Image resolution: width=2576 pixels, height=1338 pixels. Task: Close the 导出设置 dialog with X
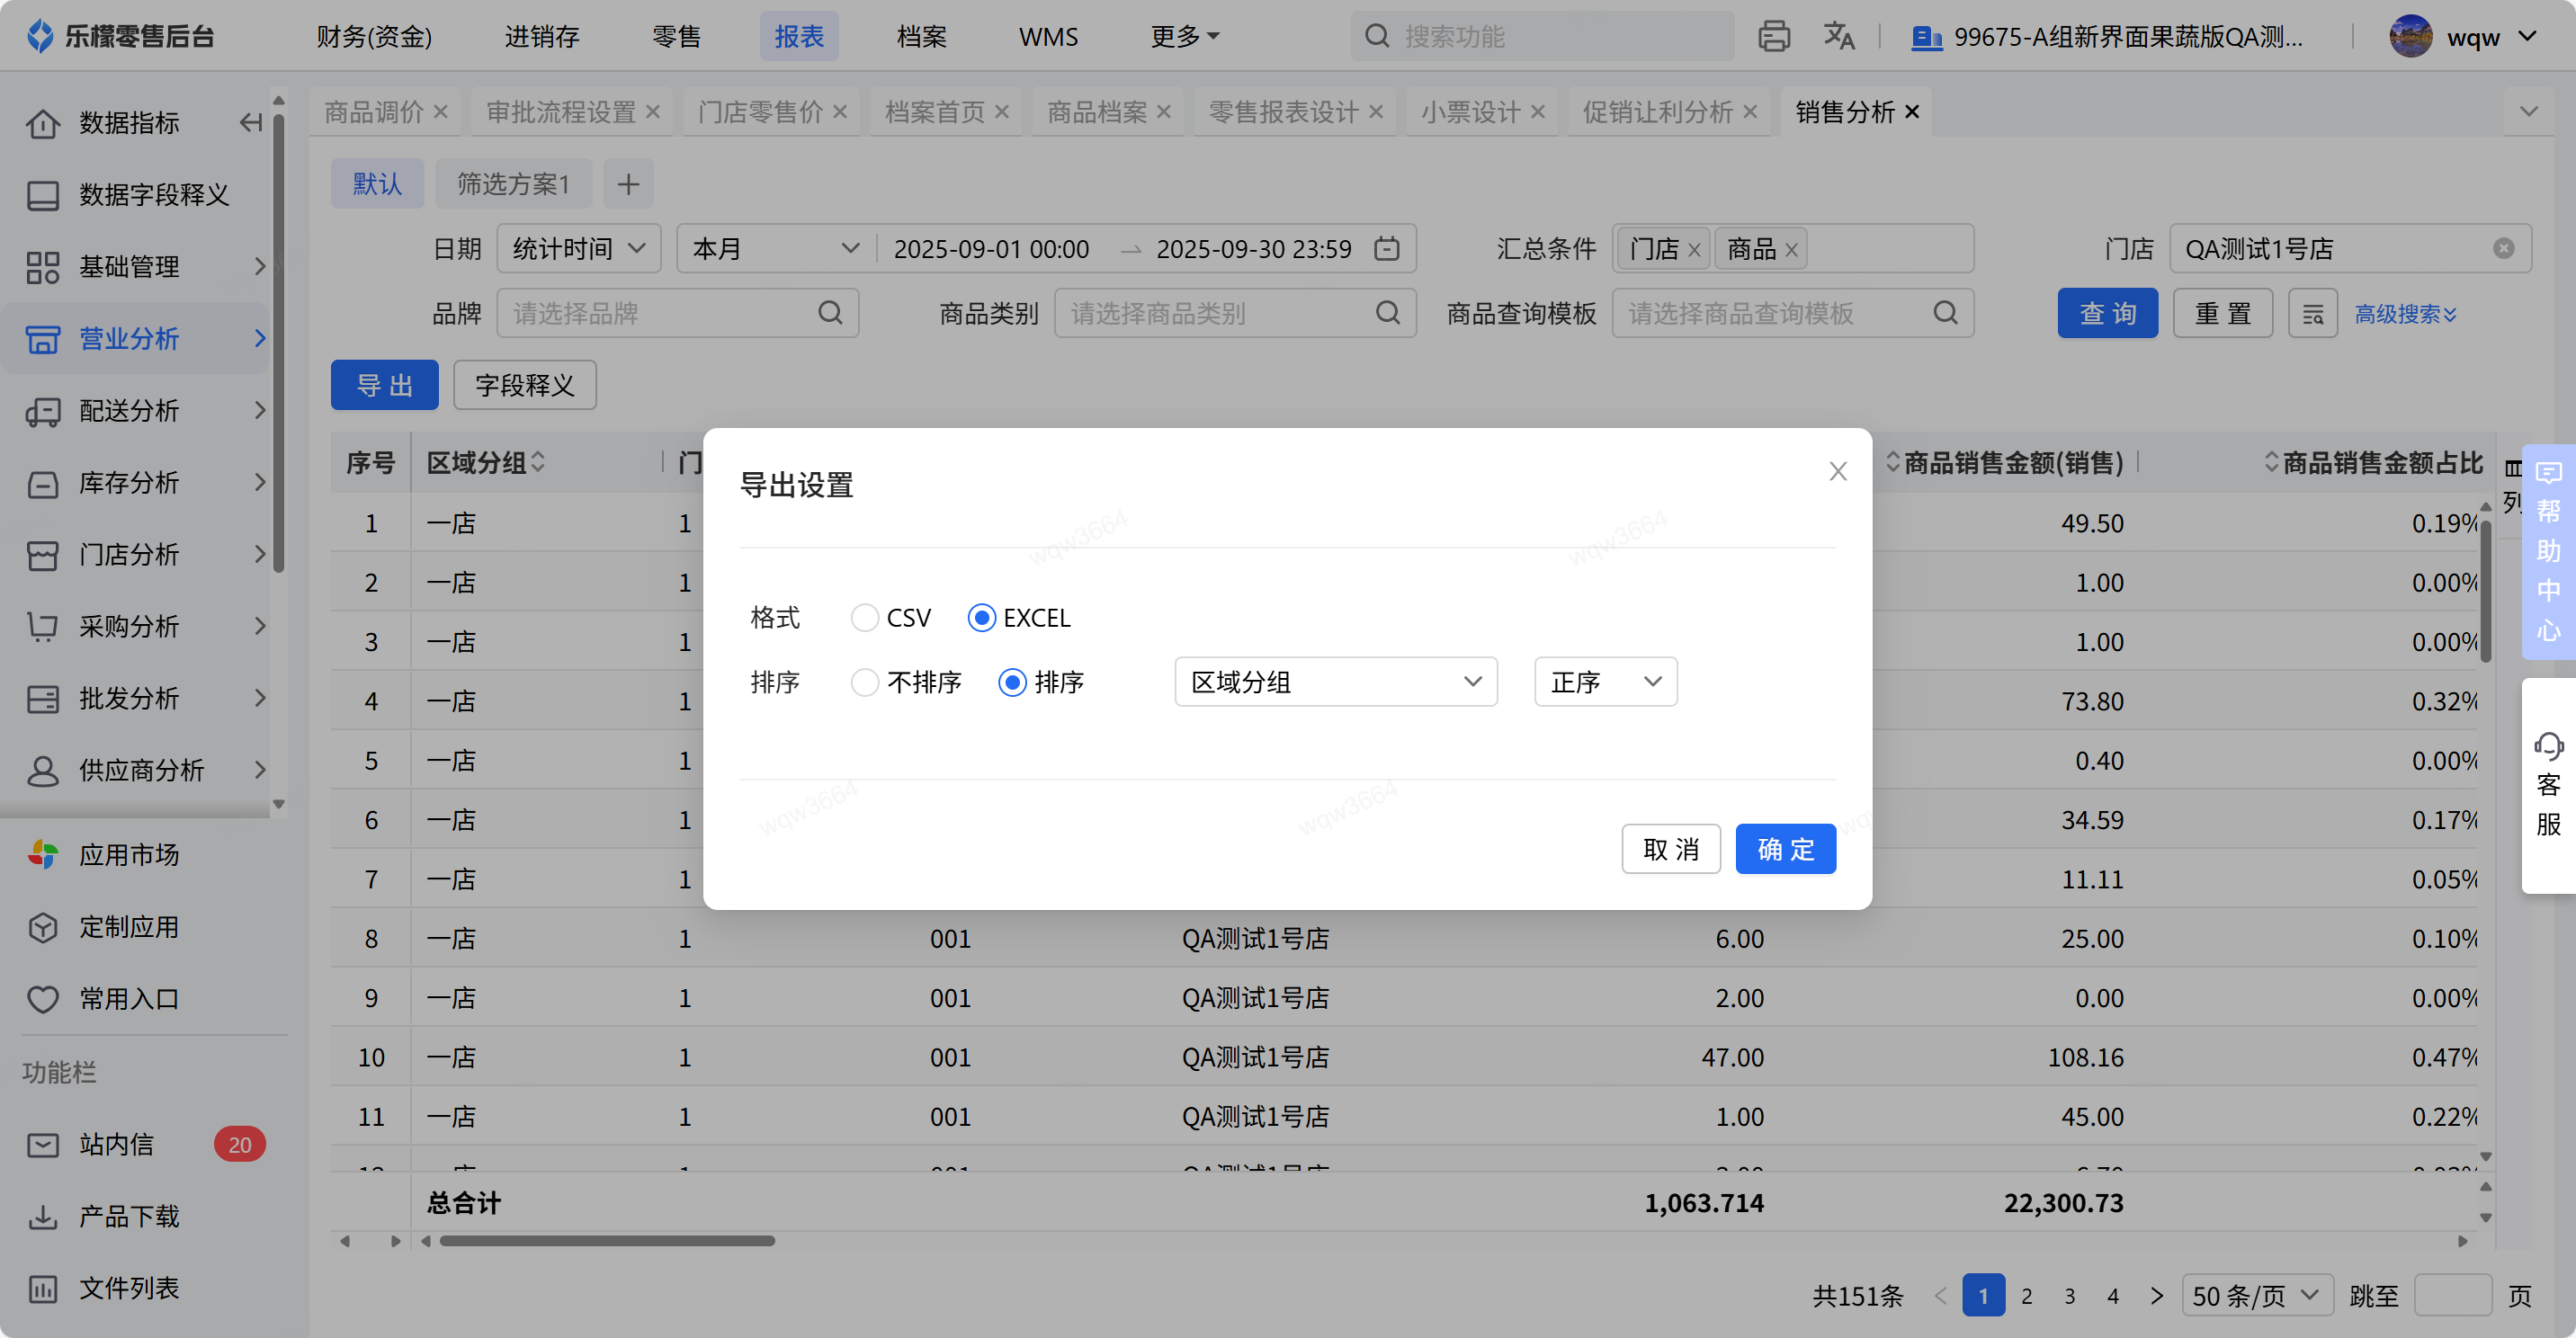(x=1837, y=471)
